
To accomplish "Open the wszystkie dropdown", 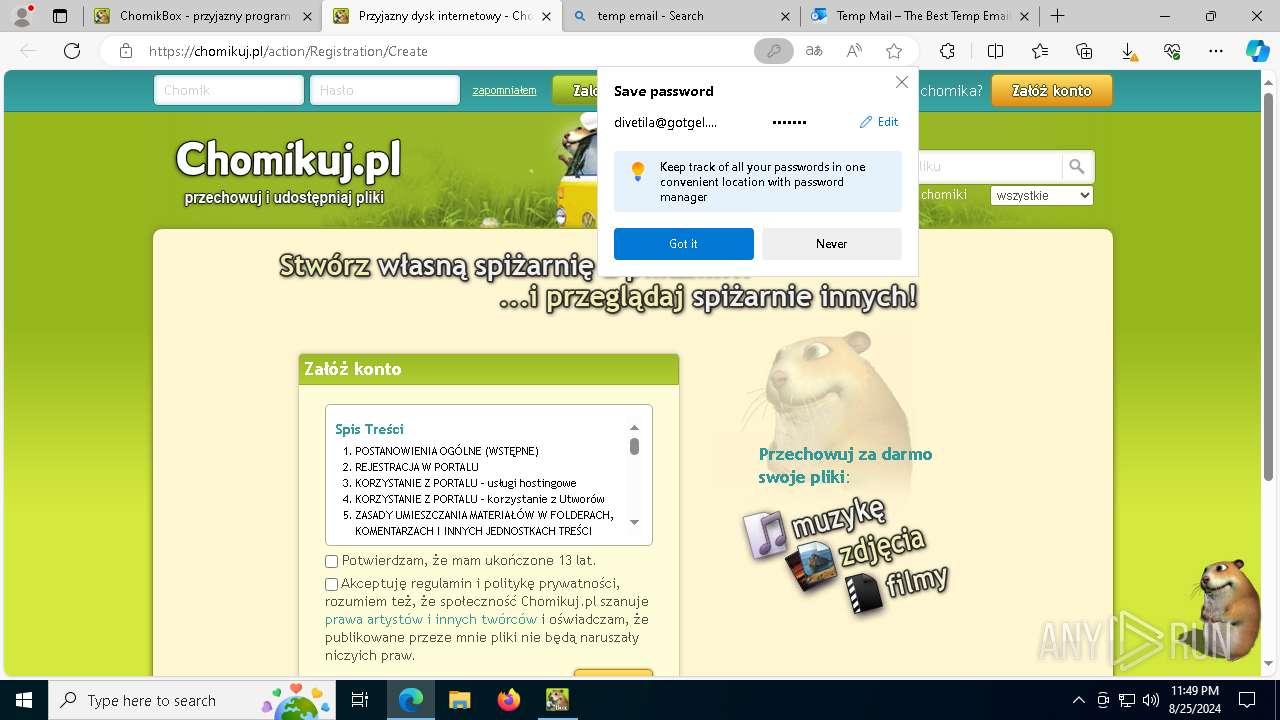I will click(x=1042, y=195).
